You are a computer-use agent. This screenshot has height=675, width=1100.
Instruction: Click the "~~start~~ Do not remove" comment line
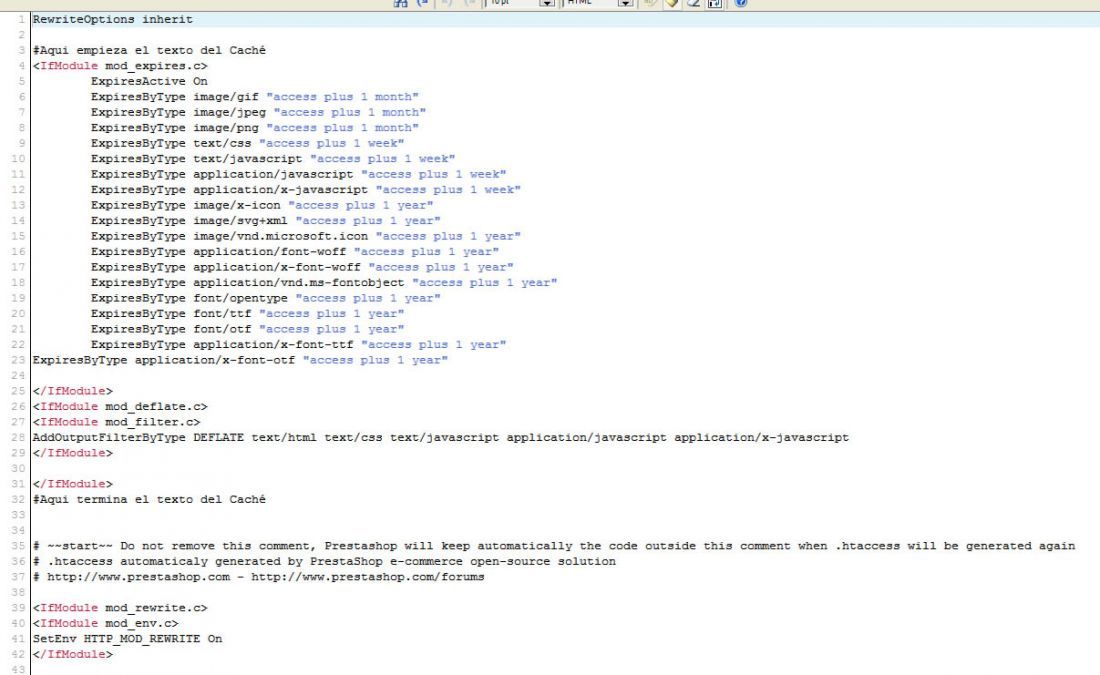pos(554,546)
